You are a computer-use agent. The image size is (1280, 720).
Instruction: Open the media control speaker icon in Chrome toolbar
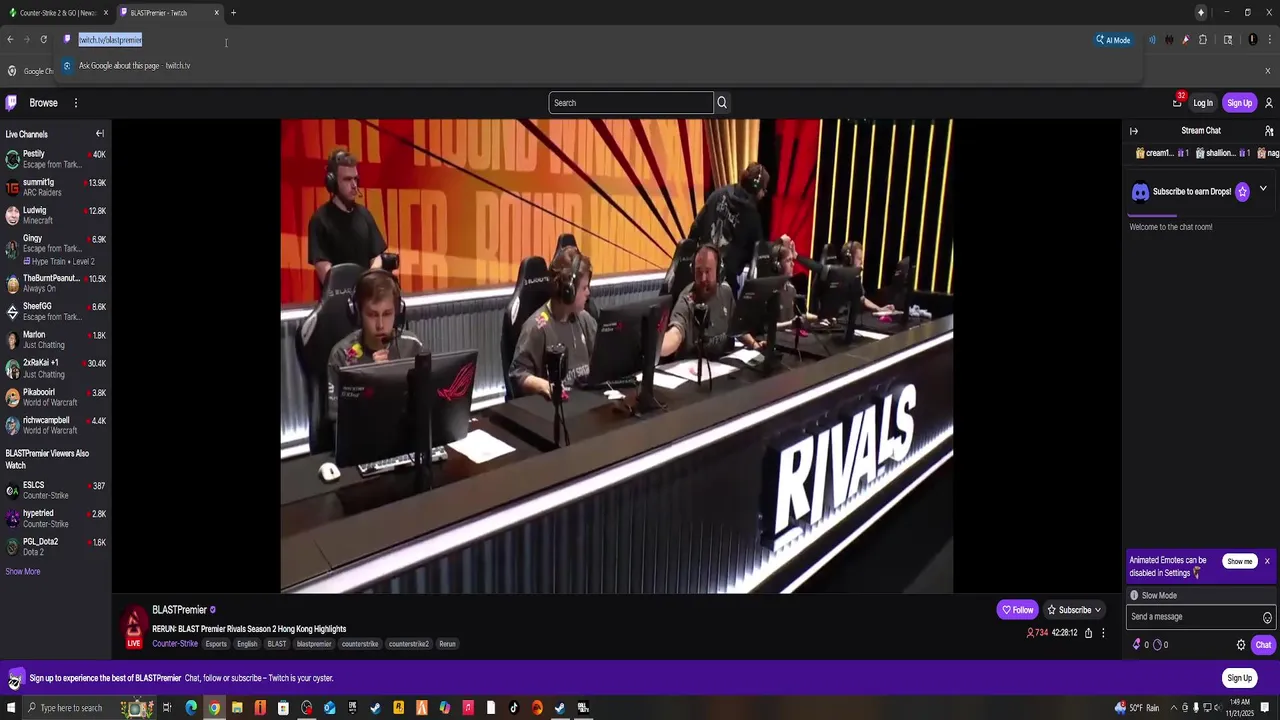(1152, 40)
